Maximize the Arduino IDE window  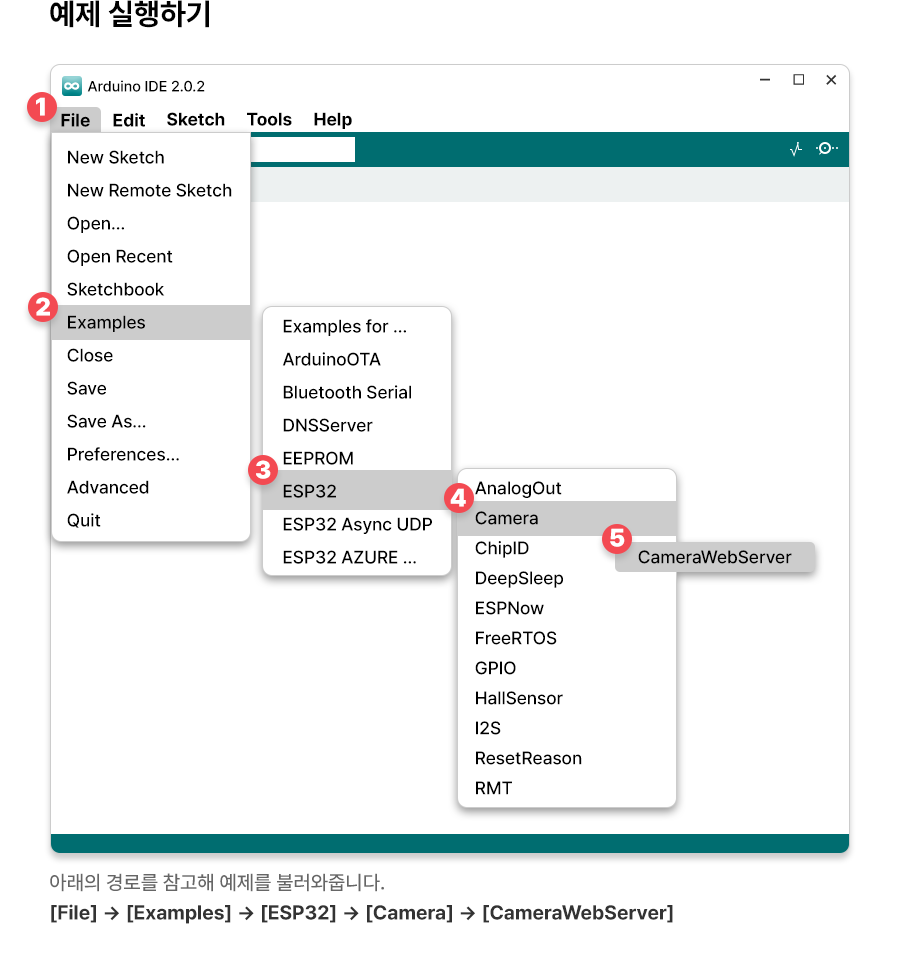798,80
